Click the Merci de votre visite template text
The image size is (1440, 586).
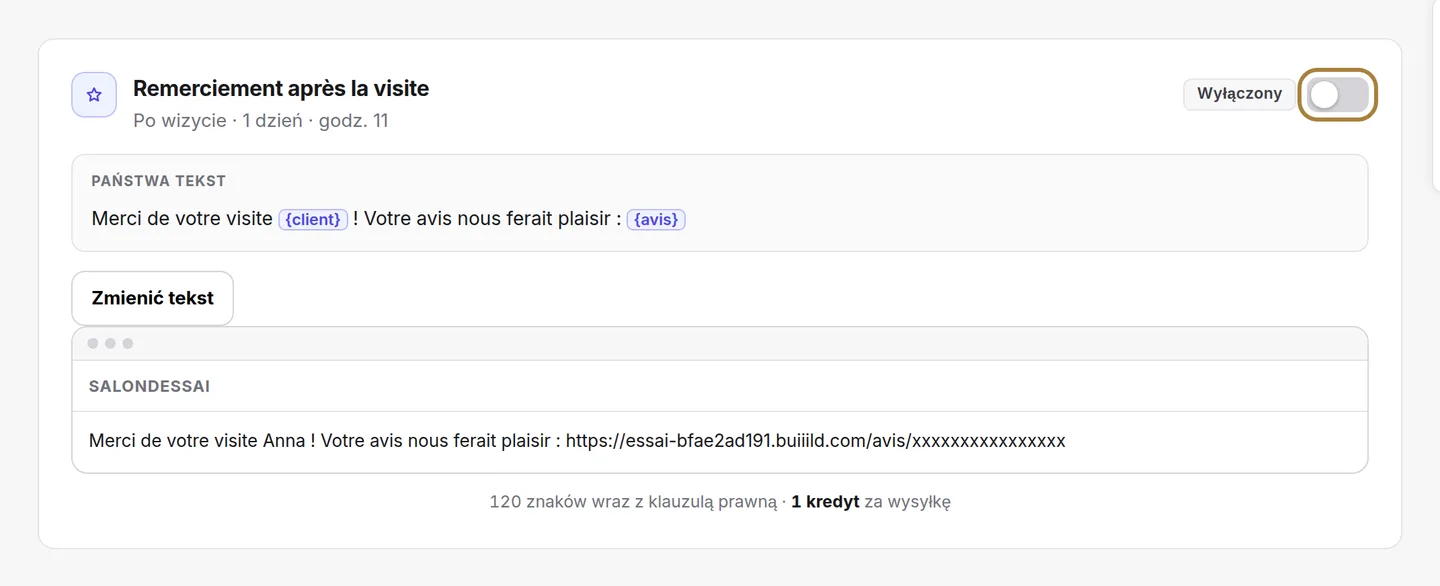point(182,218)
